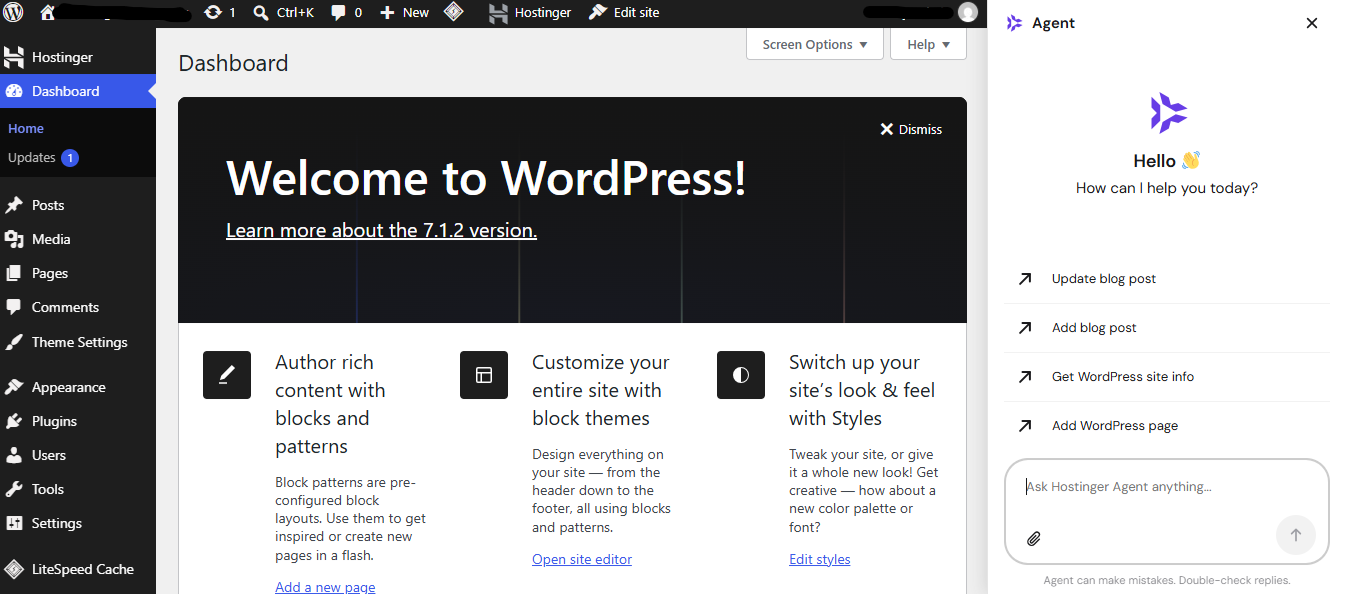1346x594 pixels.
Task: Click the Add a new page link
Action: 325,587
